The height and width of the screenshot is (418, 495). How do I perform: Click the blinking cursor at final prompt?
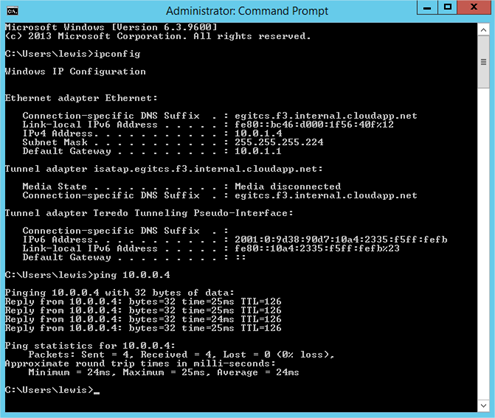pyautogui.click(x=97, y=393)
